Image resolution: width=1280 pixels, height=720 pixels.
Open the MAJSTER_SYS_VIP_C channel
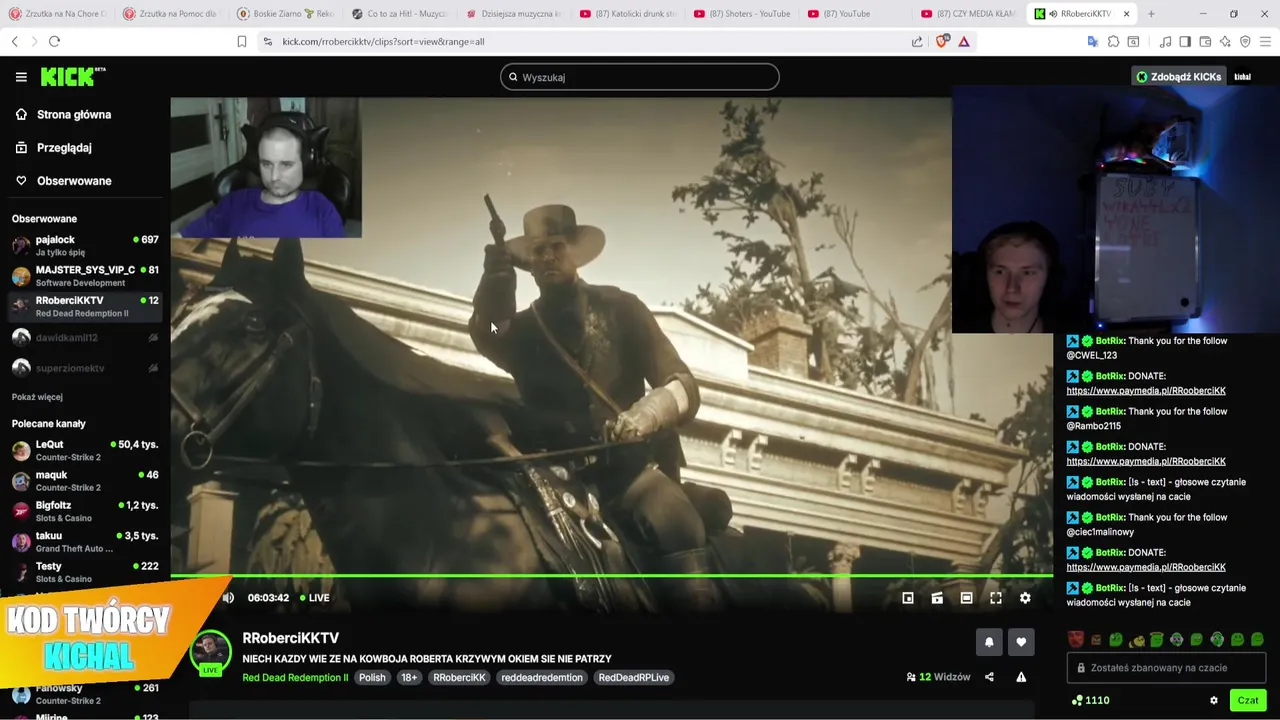[x=84, y=276]
